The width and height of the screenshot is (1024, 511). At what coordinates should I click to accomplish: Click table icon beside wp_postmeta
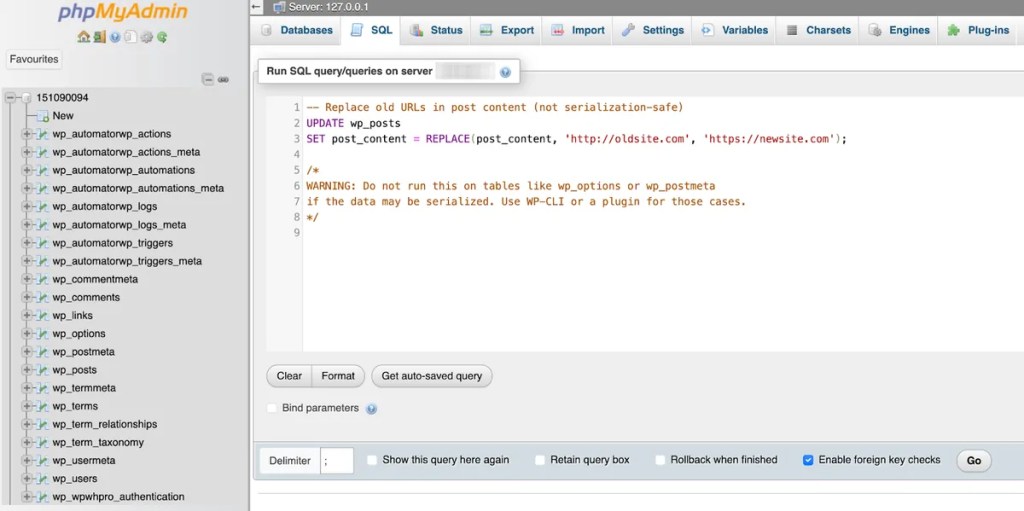pyautogui.click(x=43, y=352)
